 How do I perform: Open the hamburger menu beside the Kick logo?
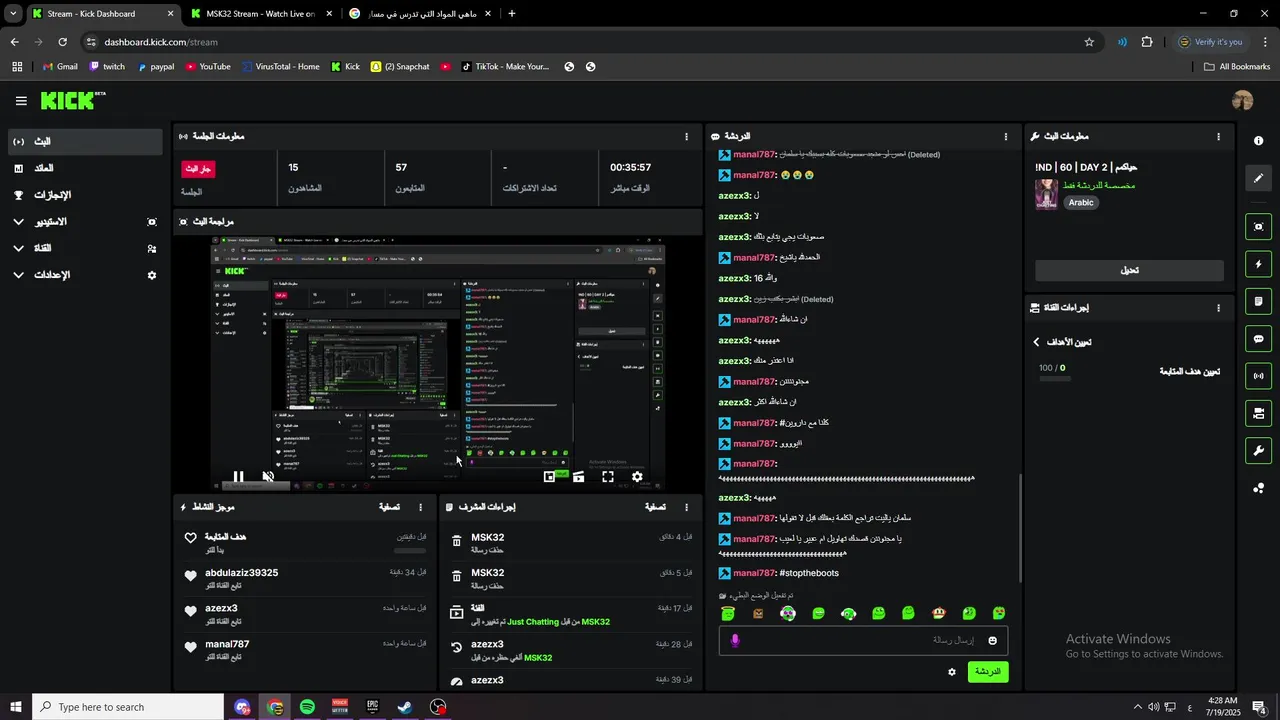click(21, 101)
